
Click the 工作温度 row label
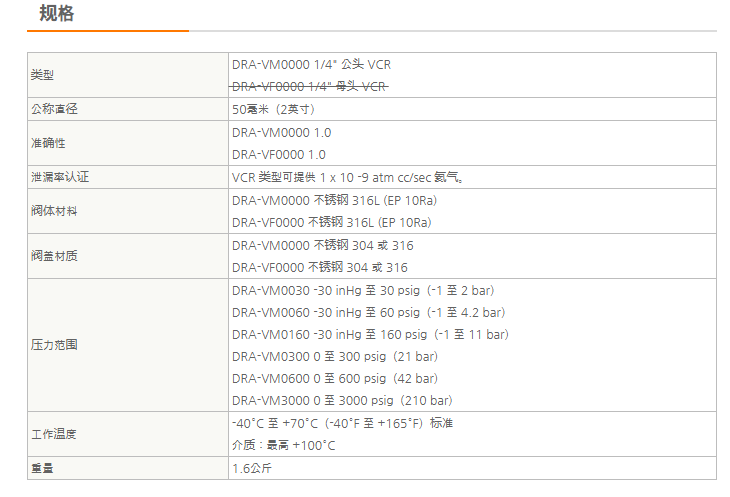[x=53, y=434]
